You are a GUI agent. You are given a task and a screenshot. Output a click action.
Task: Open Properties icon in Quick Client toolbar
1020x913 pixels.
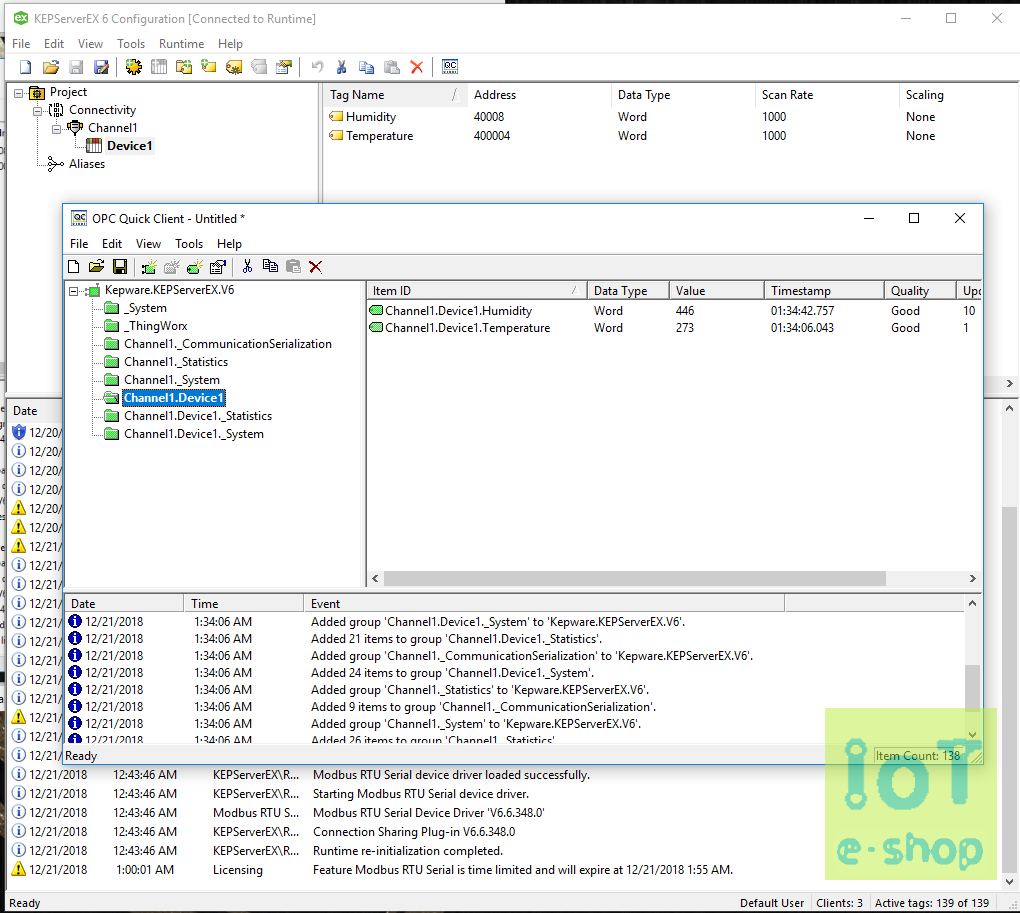[218, 267]
